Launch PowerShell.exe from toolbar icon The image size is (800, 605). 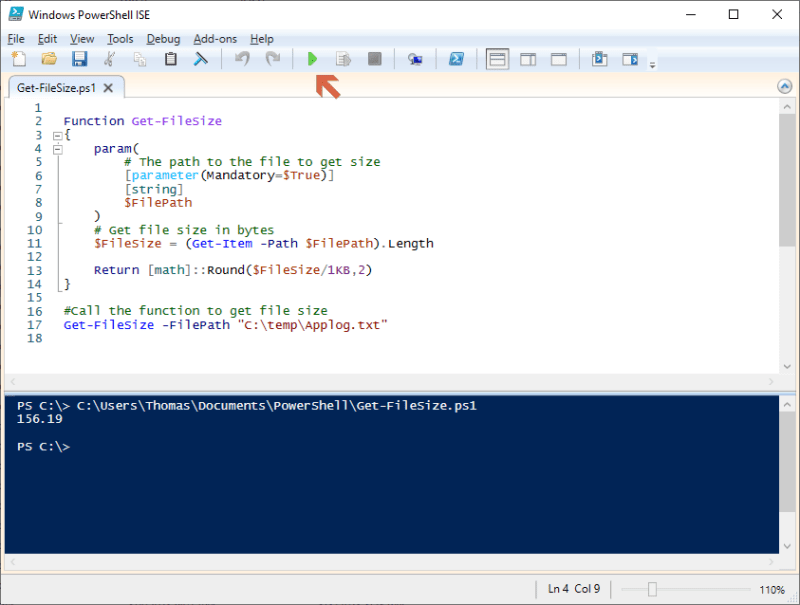point(456,59)
